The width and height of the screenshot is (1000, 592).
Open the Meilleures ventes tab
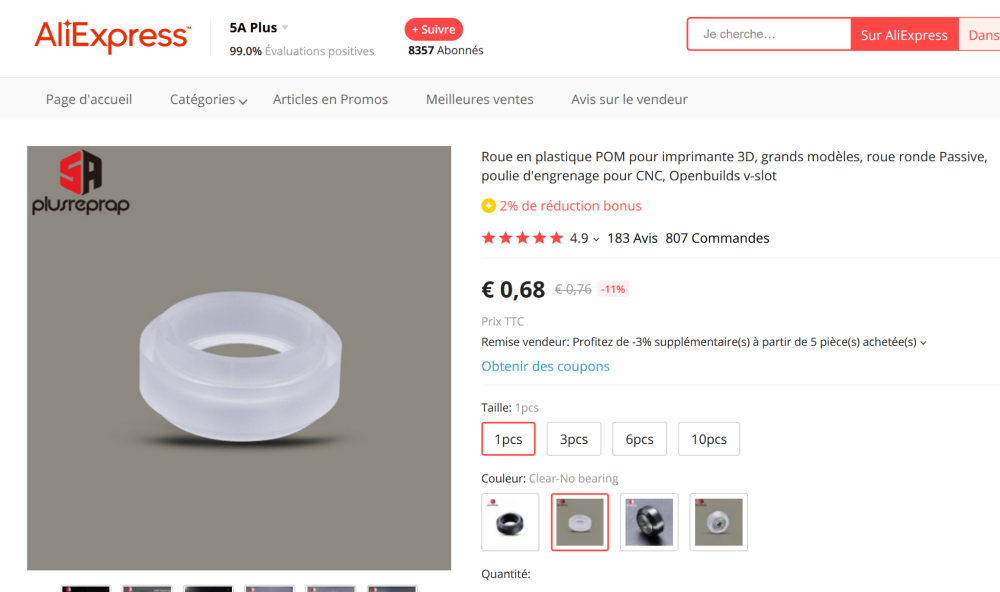click(479, 100)
